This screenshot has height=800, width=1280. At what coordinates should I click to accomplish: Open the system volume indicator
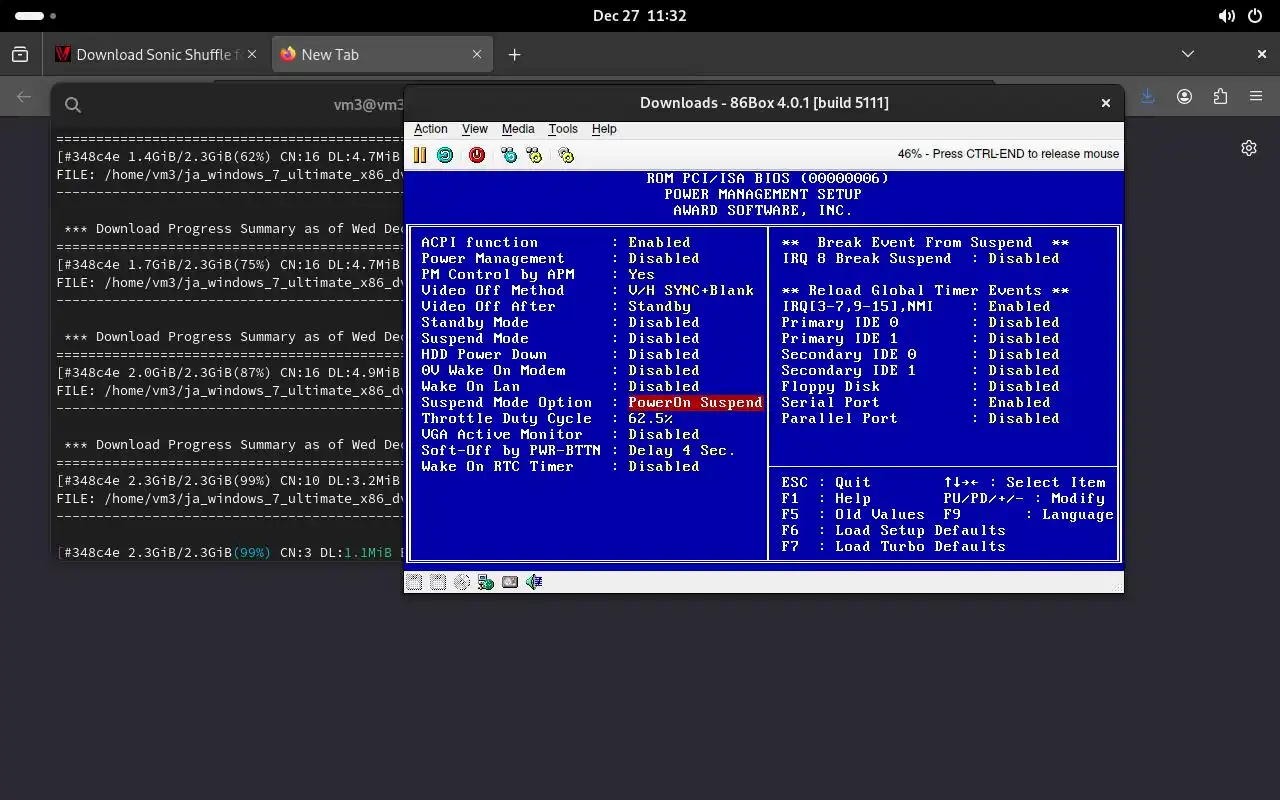click(1227, 16)
